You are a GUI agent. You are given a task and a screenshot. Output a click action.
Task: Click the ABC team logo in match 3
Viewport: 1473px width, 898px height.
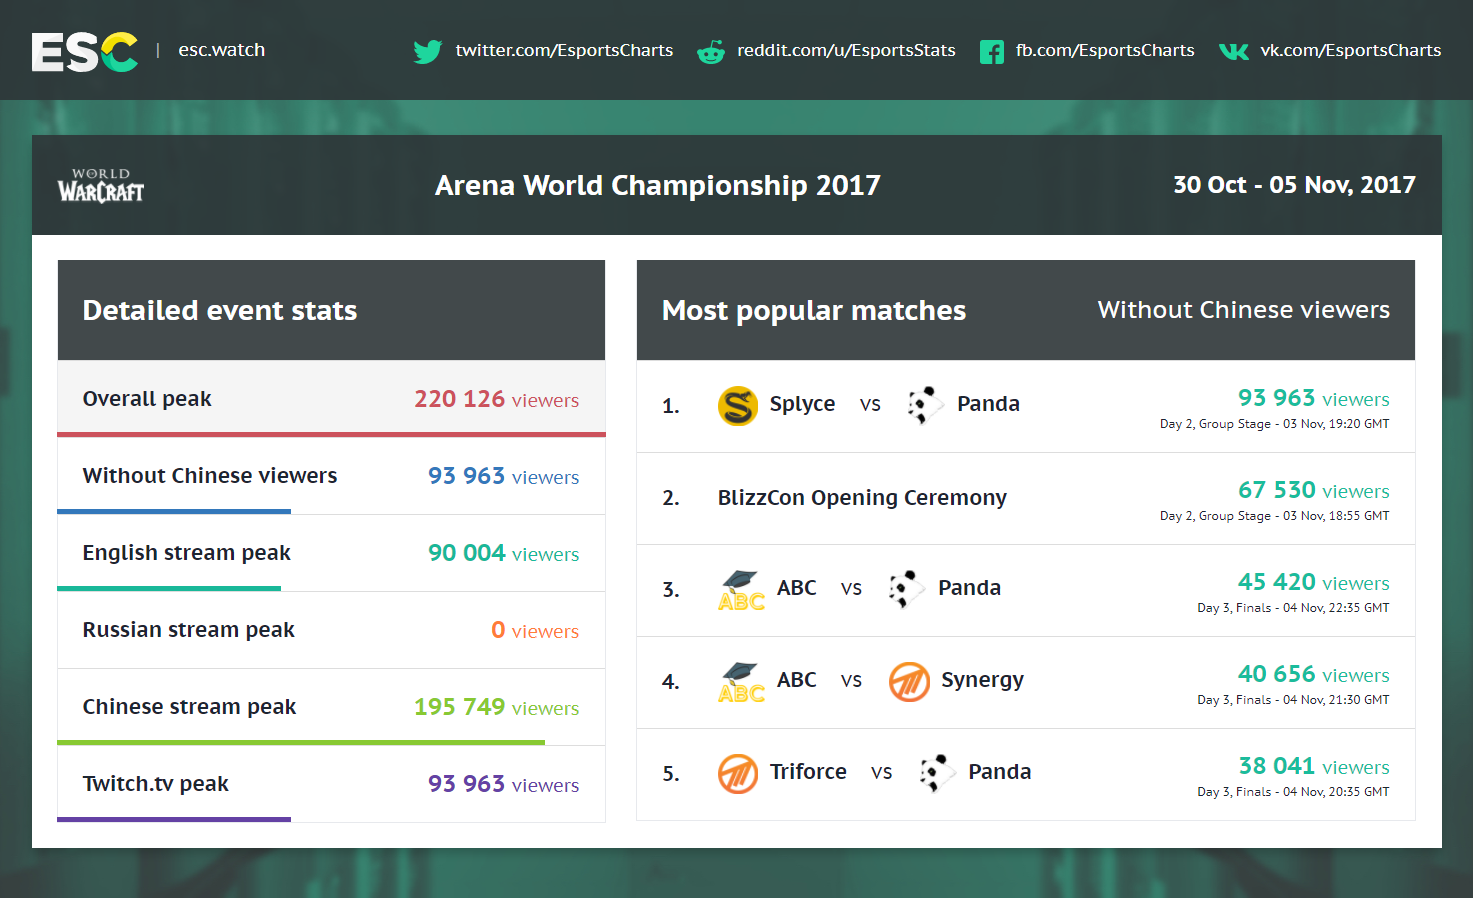741,590
